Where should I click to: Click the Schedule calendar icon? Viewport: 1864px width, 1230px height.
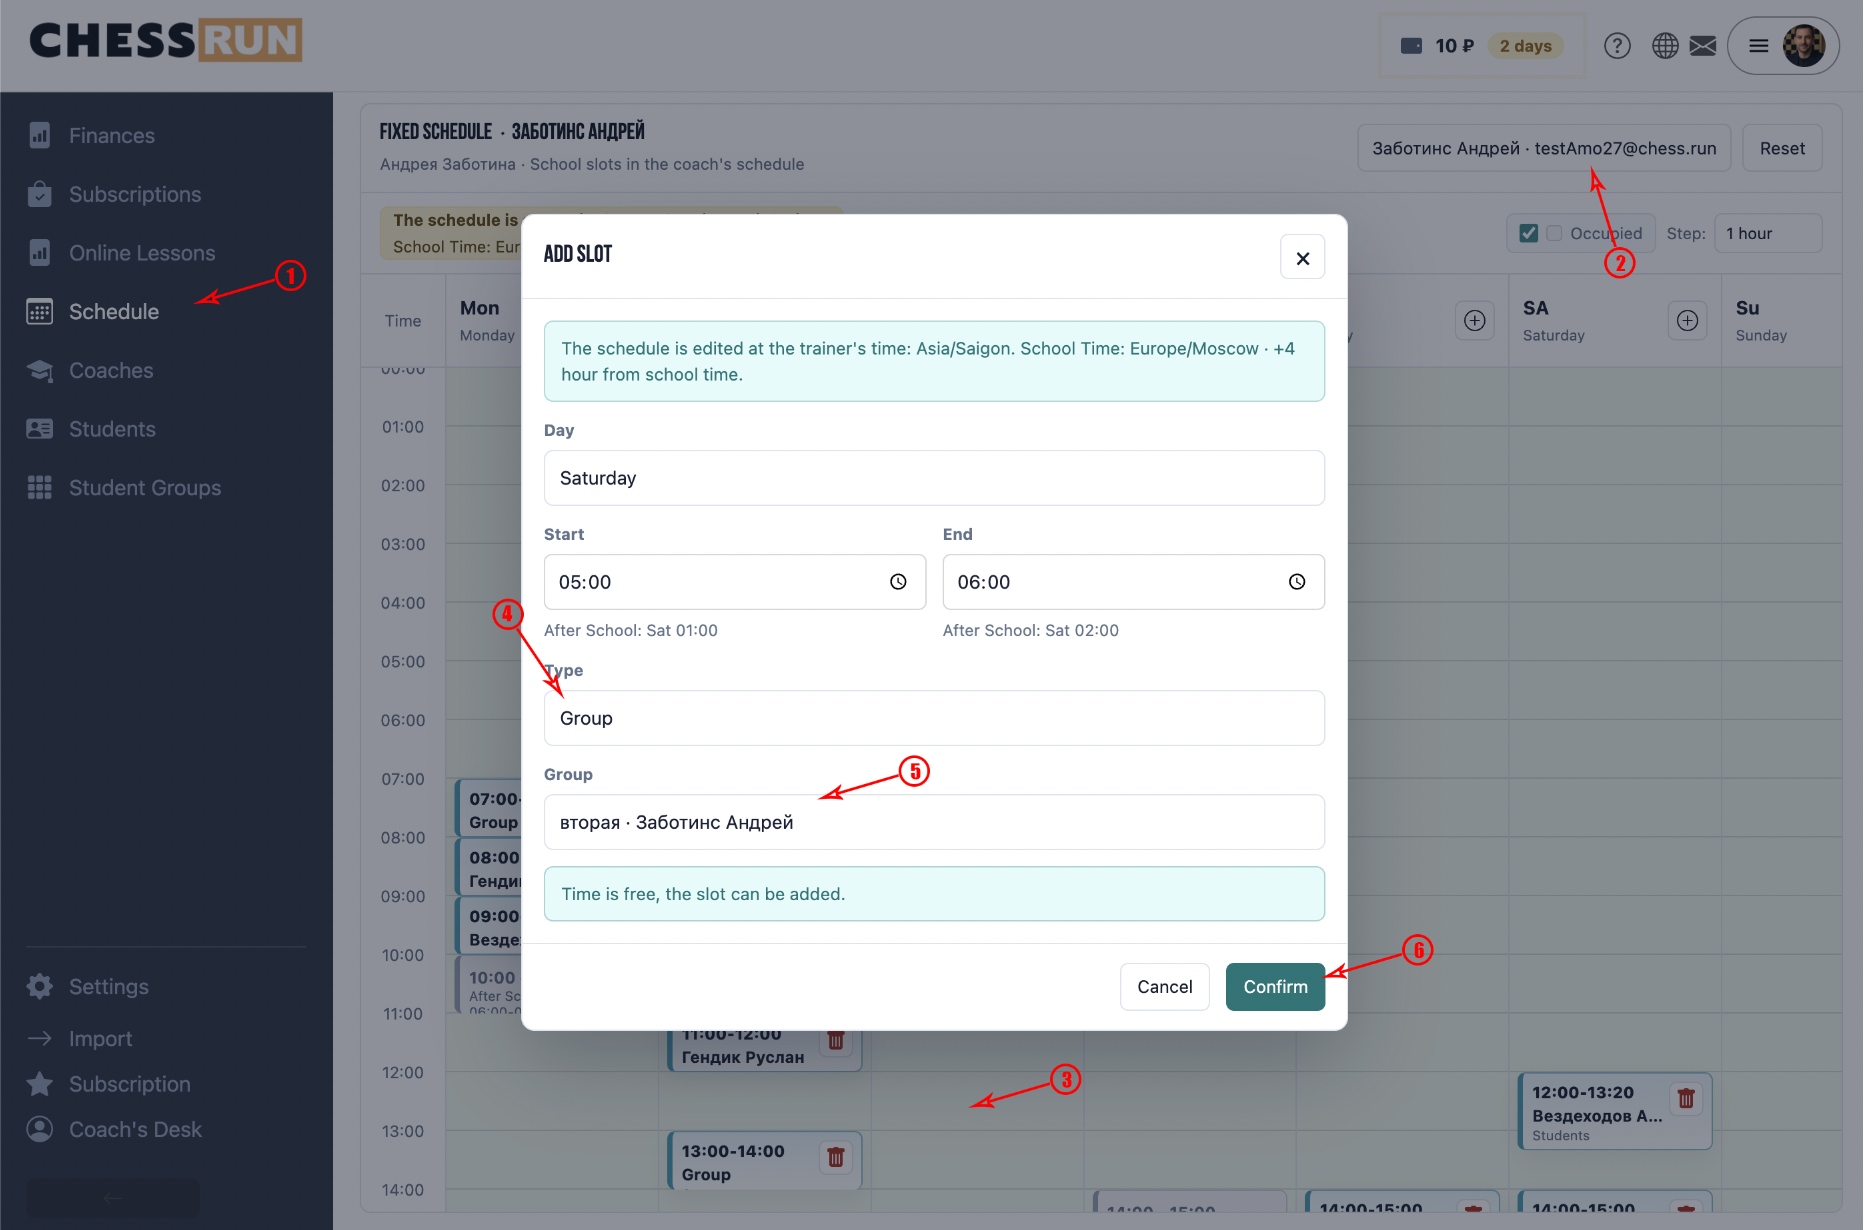40,312
